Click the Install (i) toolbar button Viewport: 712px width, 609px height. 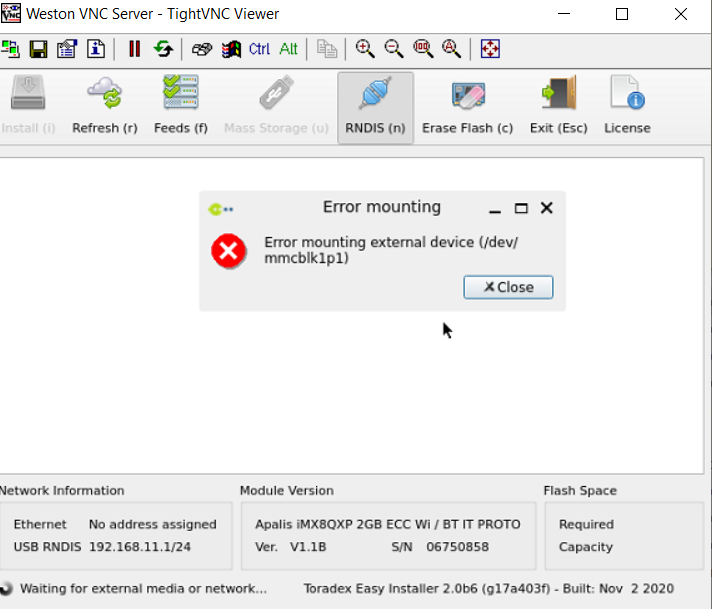[28, 105]
